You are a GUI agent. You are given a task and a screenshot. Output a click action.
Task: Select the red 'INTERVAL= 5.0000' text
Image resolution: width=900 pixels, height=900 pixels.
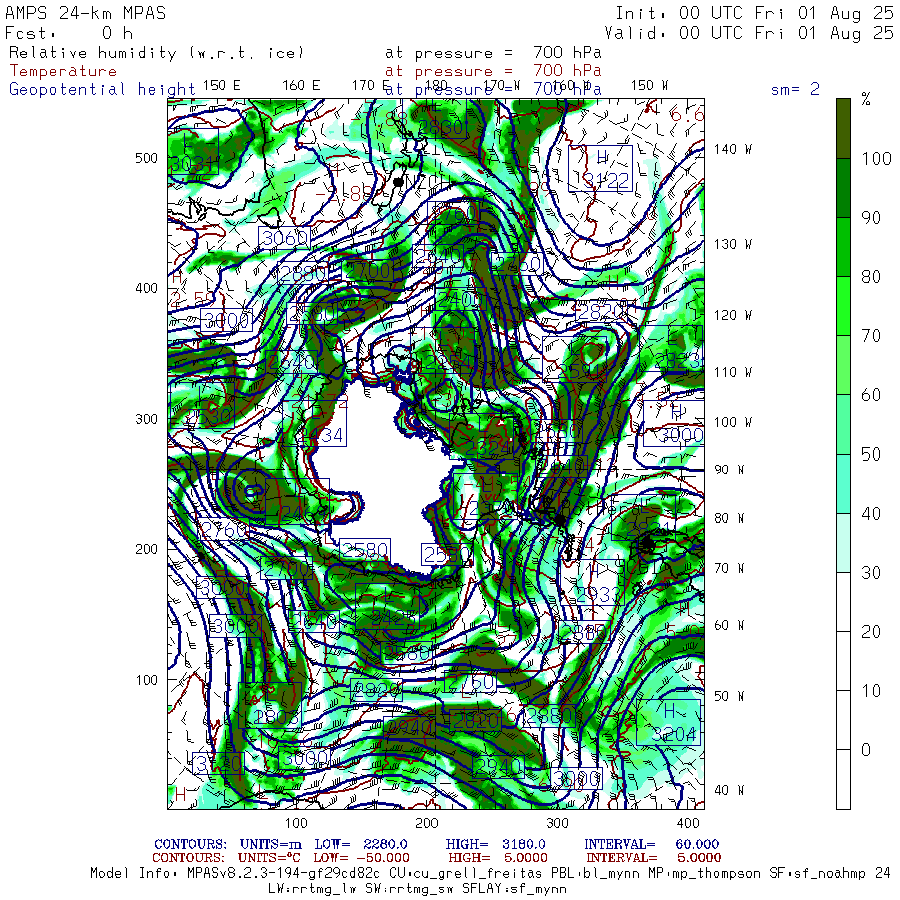(654, 858)
